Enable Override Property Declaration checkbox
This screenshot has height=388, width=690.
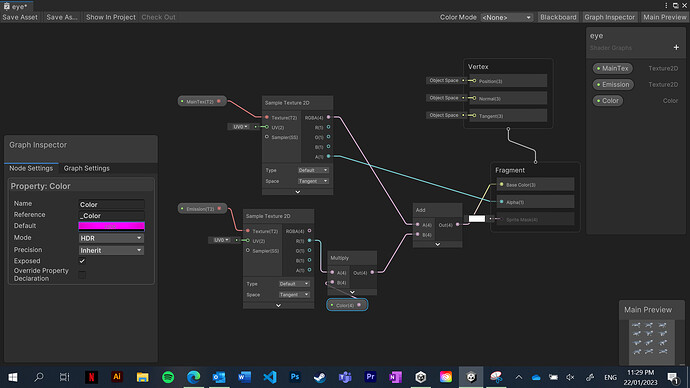point(82,275)
